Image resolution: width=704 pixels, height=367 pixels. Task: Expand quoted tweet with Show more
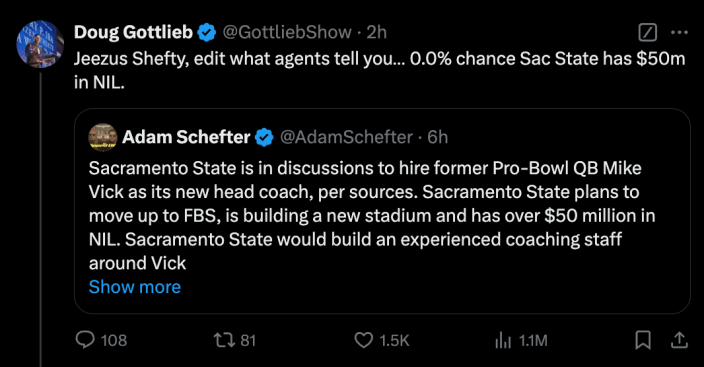click(135, 287)
